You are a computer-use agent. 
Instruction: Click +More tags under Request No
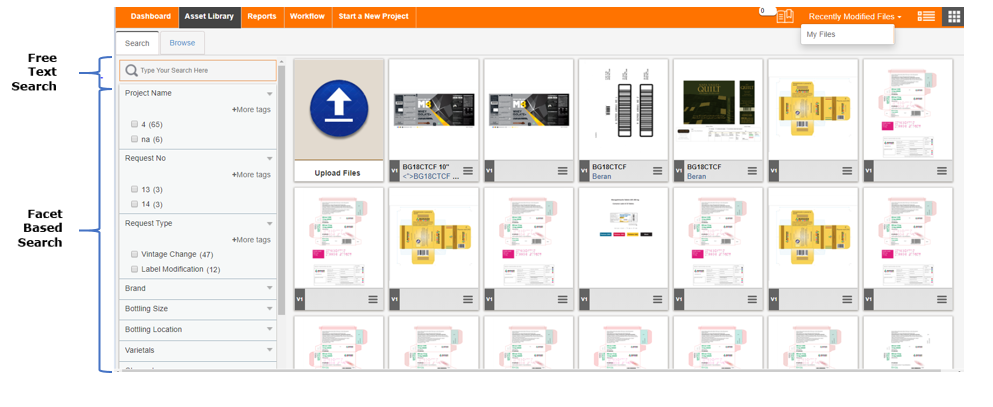point(251,175)
